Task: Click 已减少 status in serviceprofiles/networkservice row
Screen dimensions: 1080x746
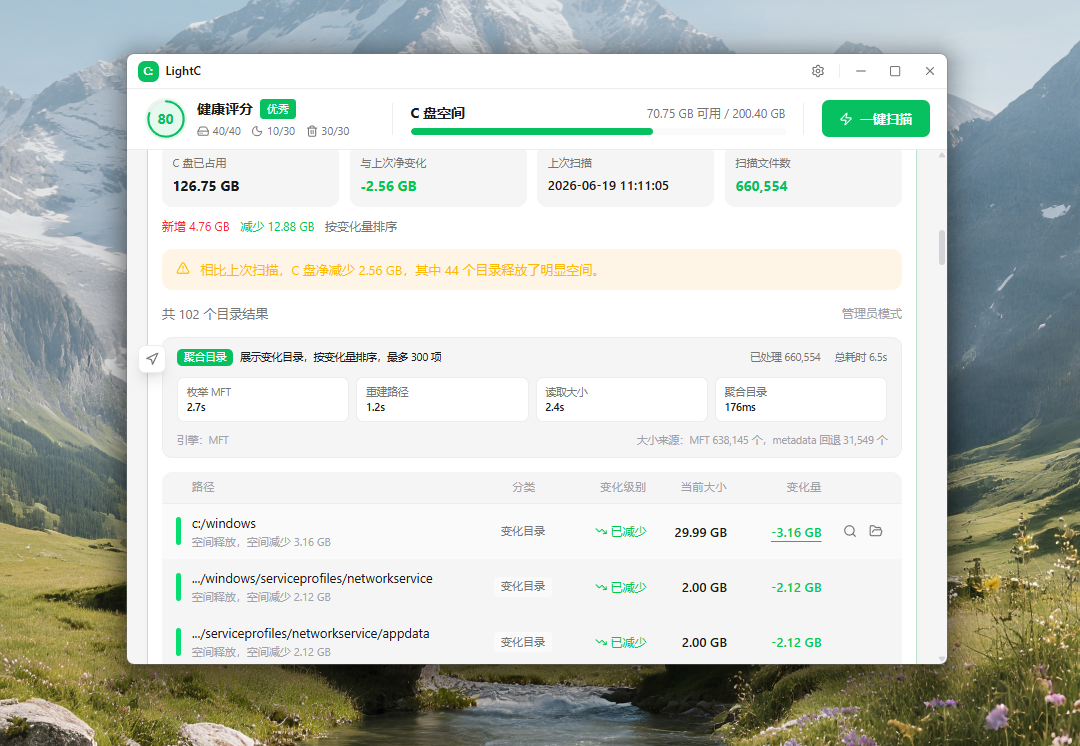Action: tap(621, 587)
